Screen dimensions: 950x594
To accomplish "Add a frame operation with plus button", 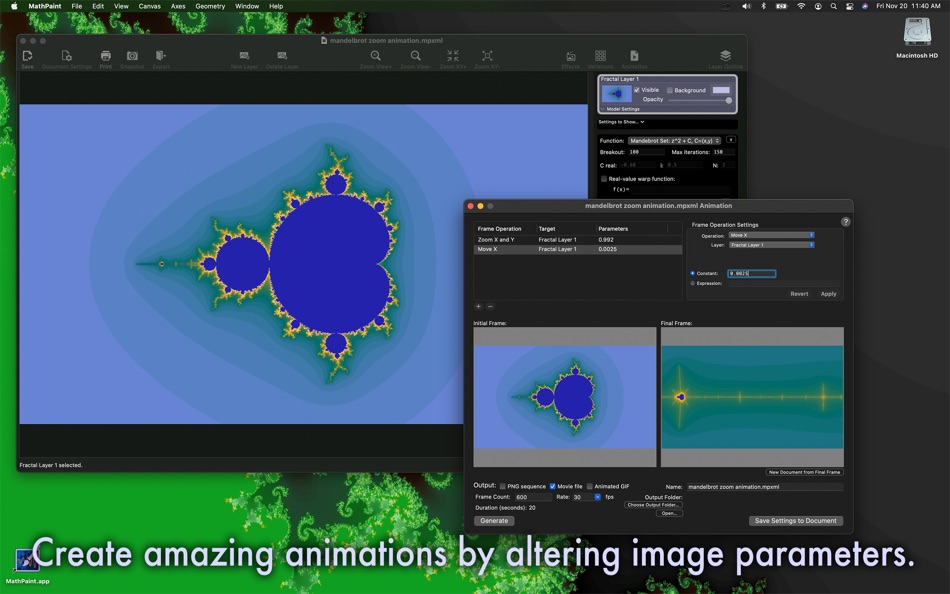I will click(478, 307).
